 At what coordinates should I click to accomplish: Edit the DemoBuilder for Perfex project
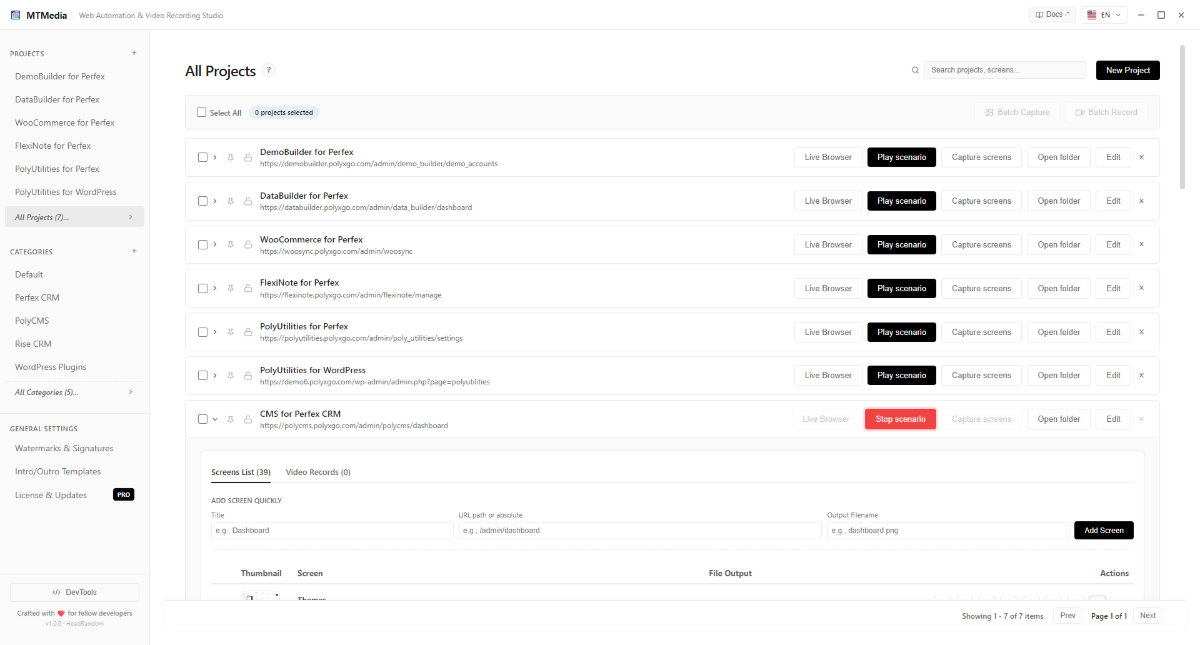click(x=1113, y=157)
